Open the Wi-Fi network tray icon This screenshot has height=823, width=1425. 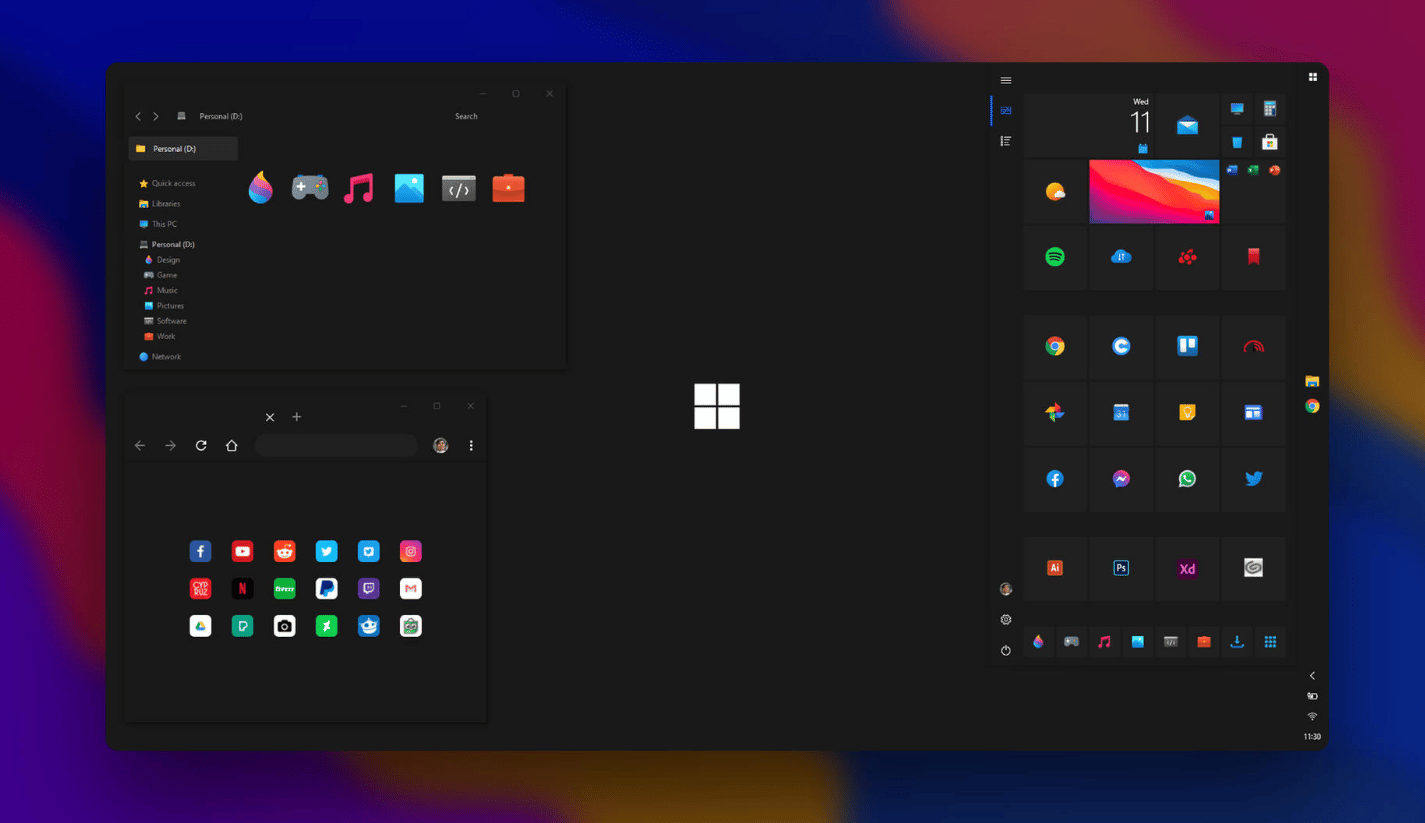[1312, 716]
